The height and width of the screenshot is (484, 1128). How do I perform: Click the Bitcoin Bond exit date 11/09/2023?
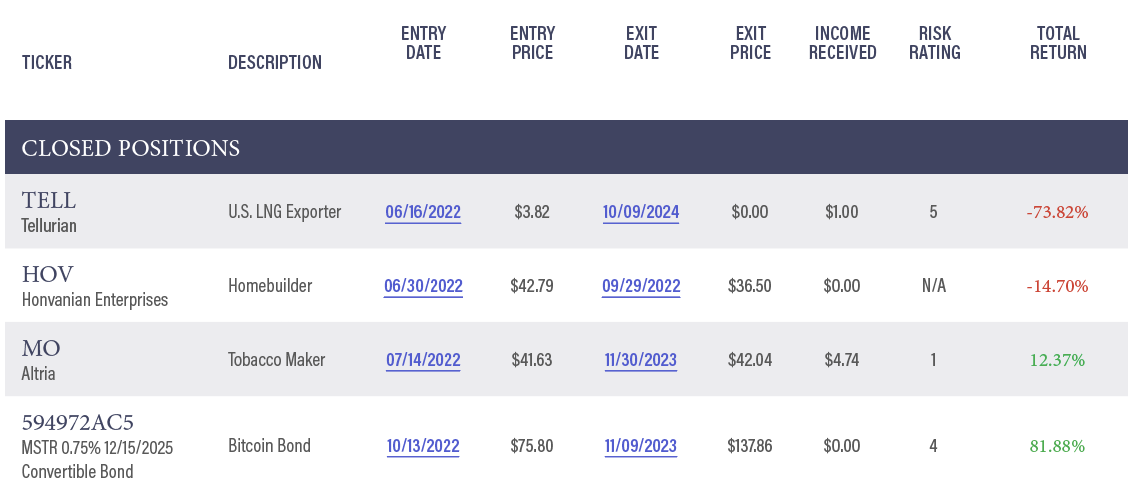pos(641,446)
